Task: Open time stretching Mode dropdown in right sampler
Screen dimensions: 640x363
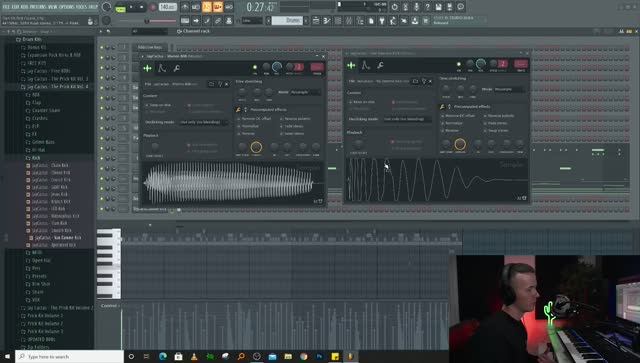Action: (509, 89)
